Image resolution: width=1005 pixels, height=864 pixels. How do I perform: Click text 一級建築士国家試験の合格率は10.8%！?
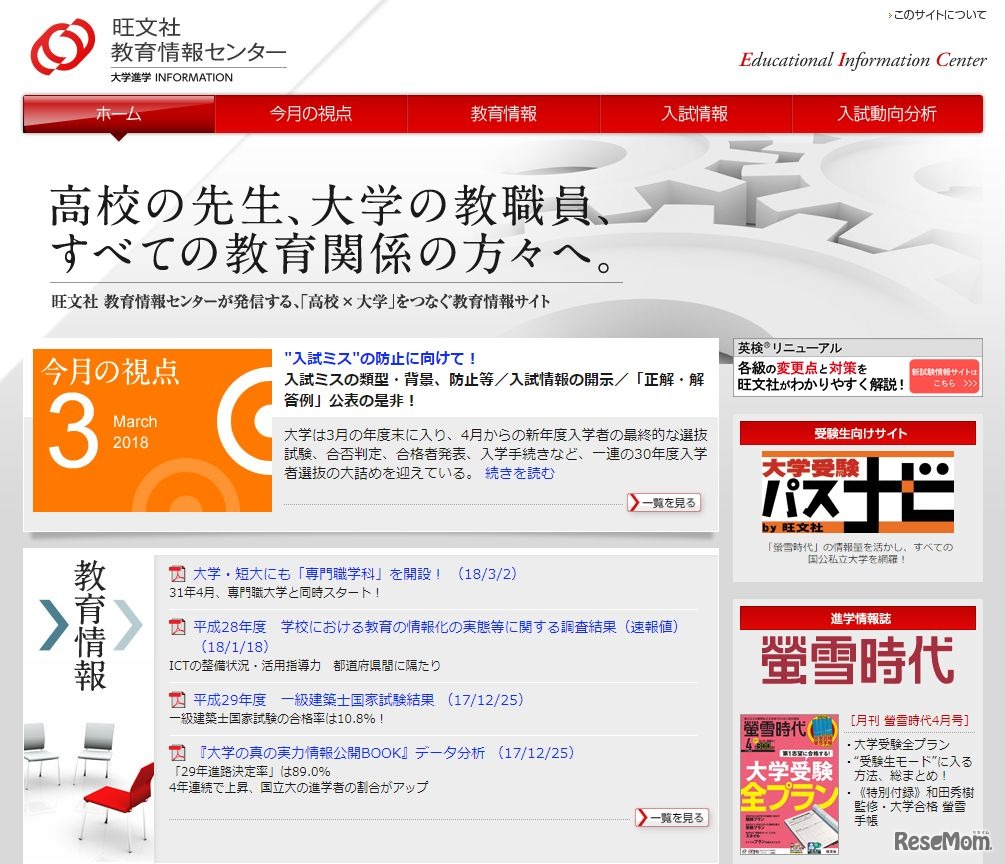tap(277, 719)
